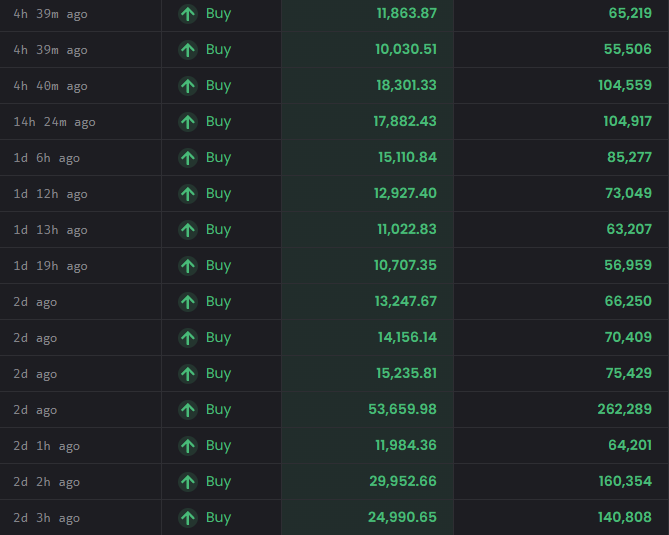The width and height of the screenshot is (669, 535).
Task: Select the quantity 56,959
Action: tap(628, 265)
